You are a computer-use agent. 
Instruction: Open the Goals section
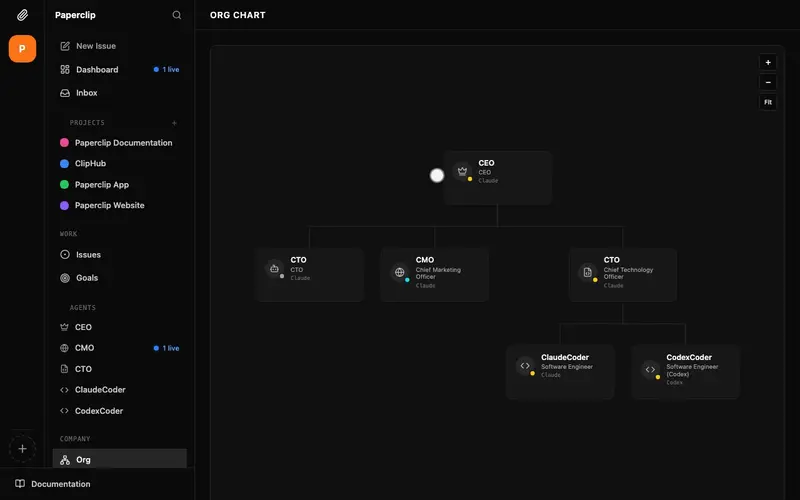pos(87,278)
